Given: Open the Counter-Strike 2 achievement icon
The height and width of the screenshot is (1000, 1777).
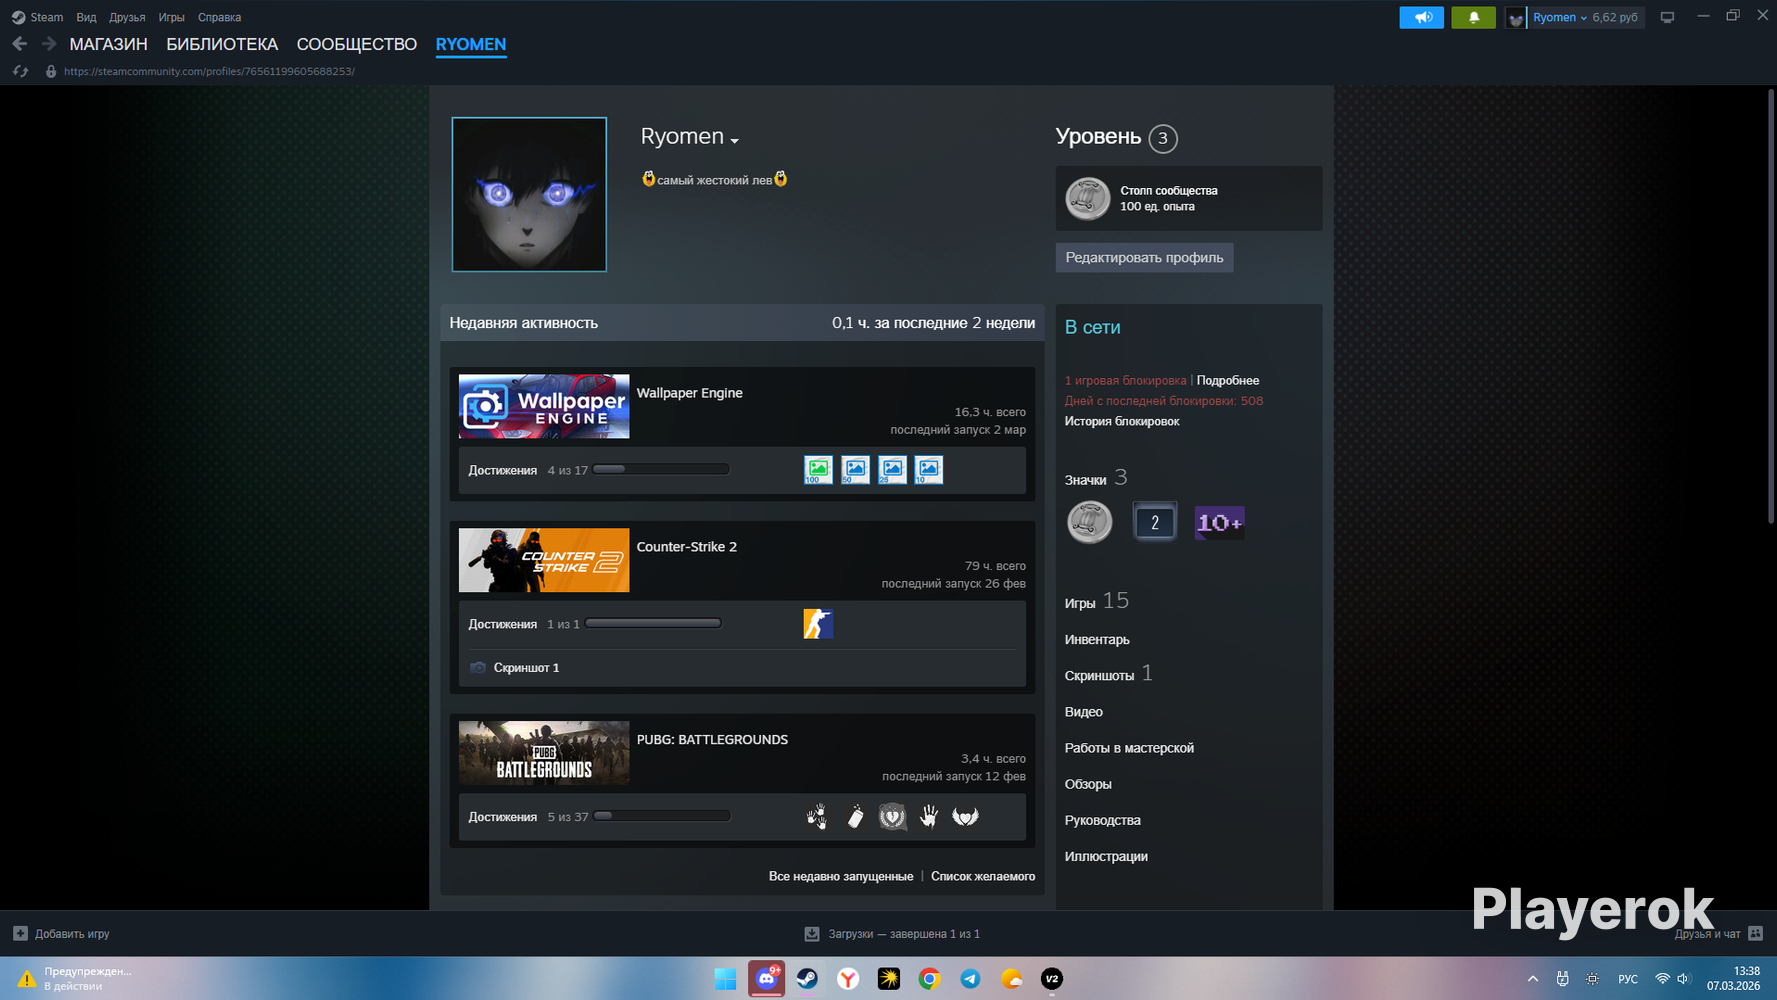Looking at the screenshot, I should click(818, 624).
